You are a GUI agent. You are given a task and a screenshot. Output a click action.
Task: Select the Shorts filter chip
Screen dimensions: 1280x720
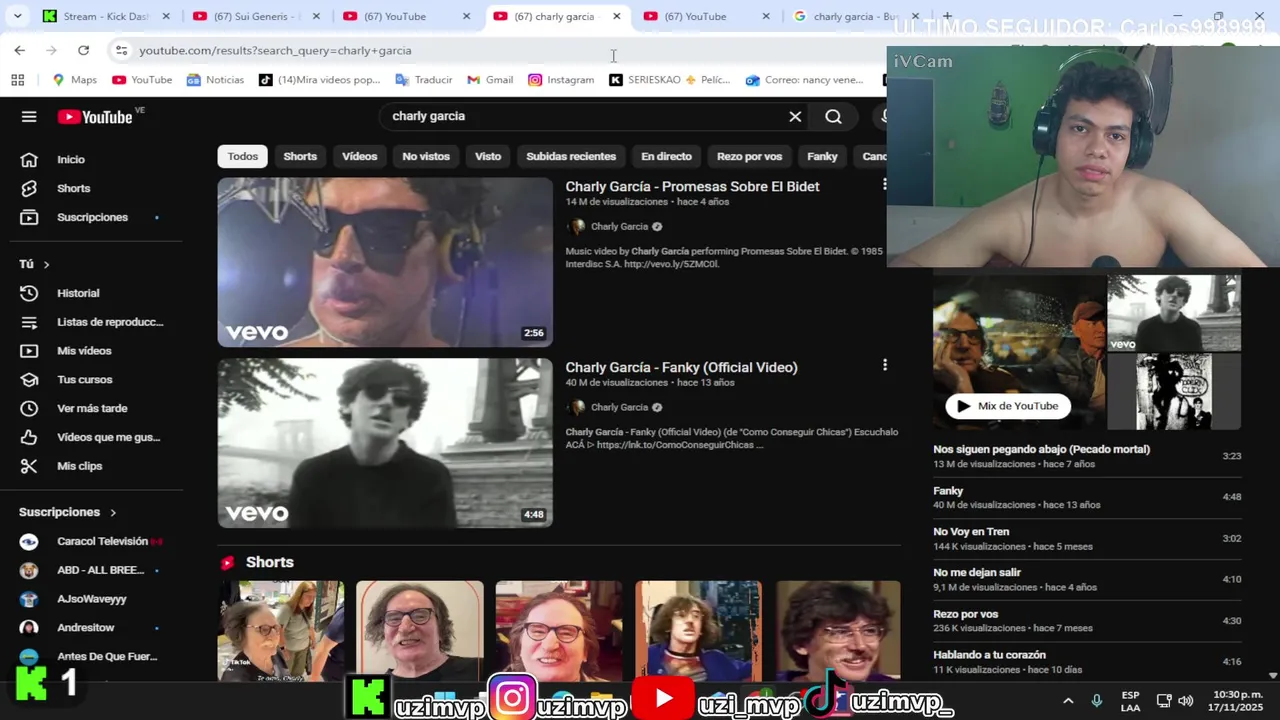tap(300, 156)
